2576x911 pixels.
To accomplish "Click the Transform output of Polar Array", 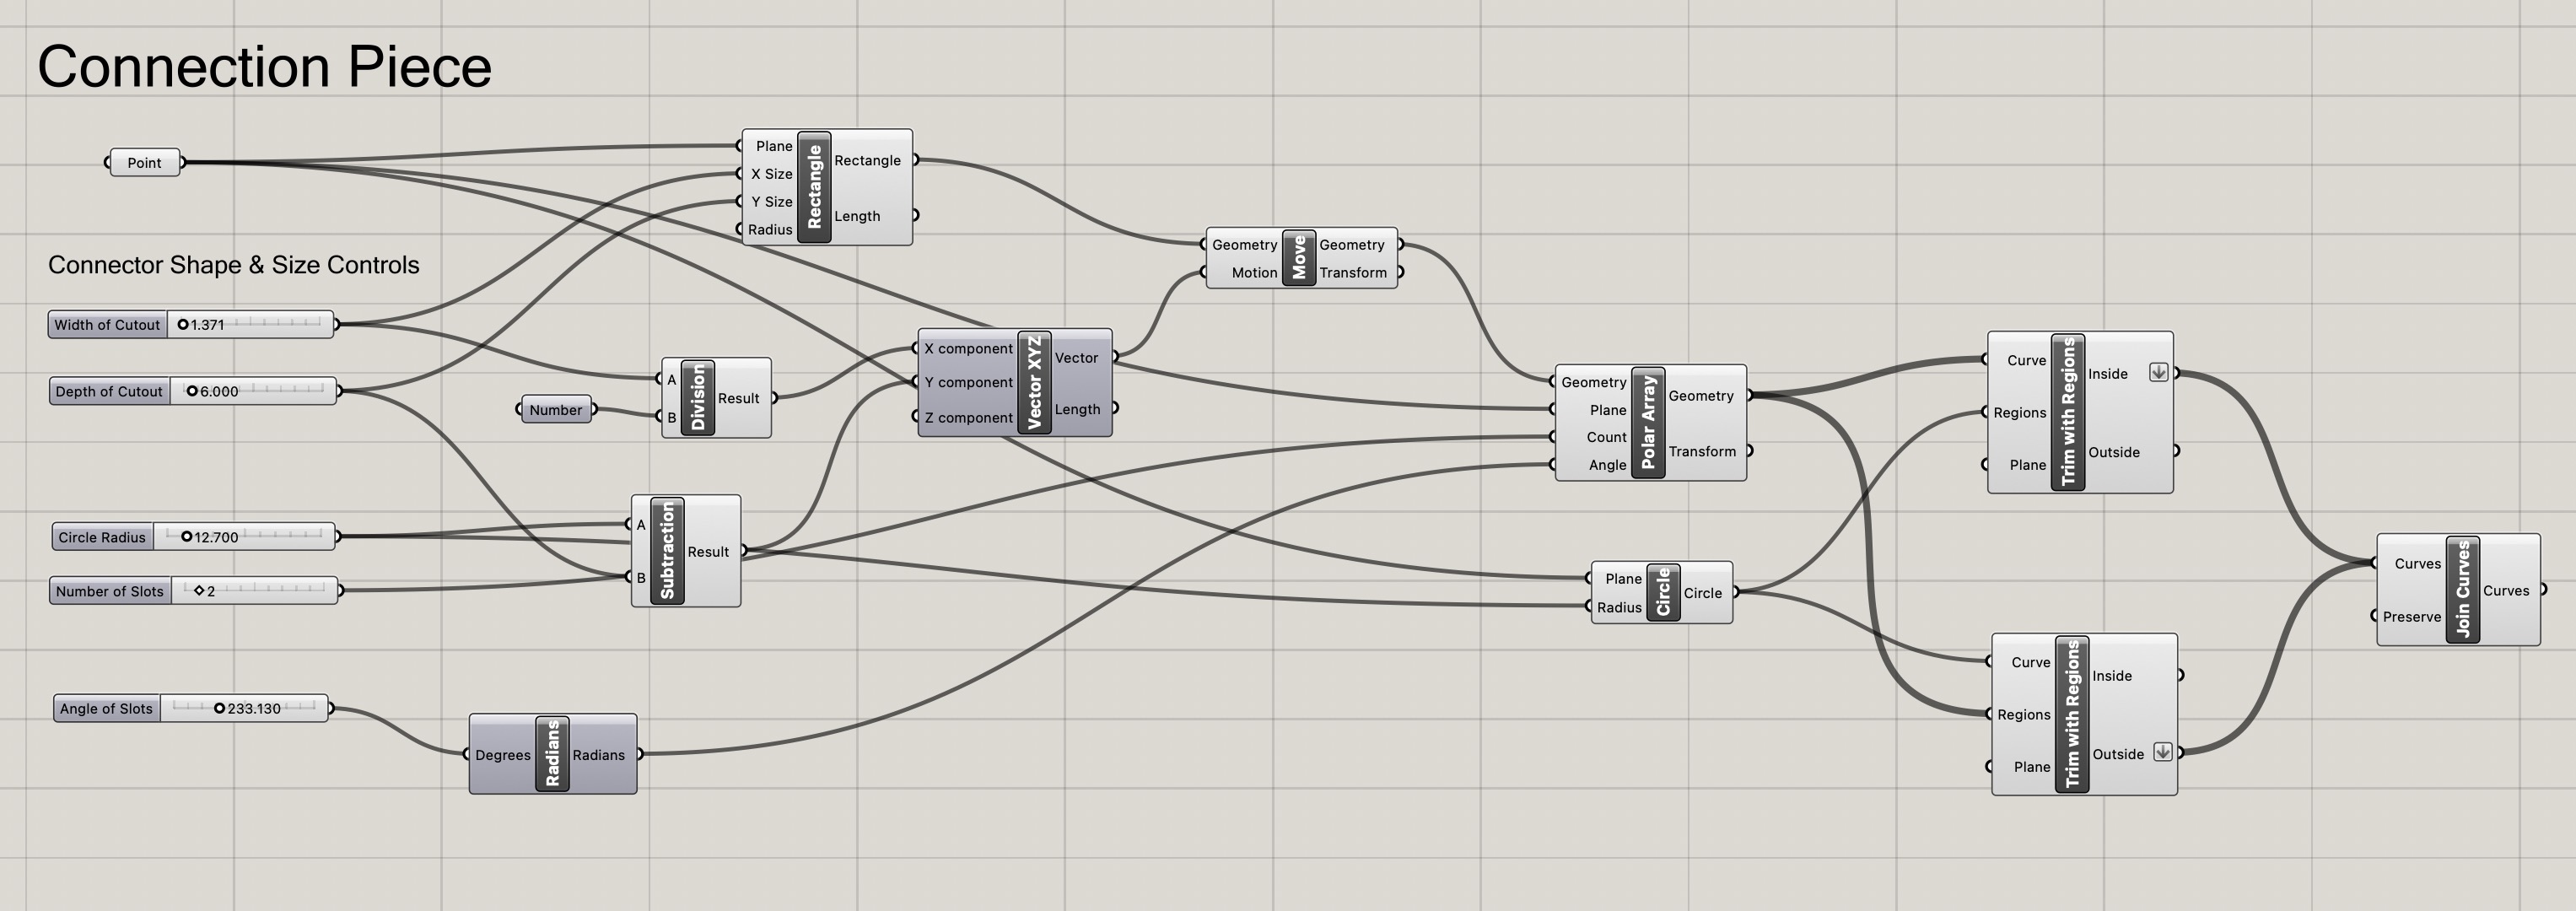I will coord(1701,451).
